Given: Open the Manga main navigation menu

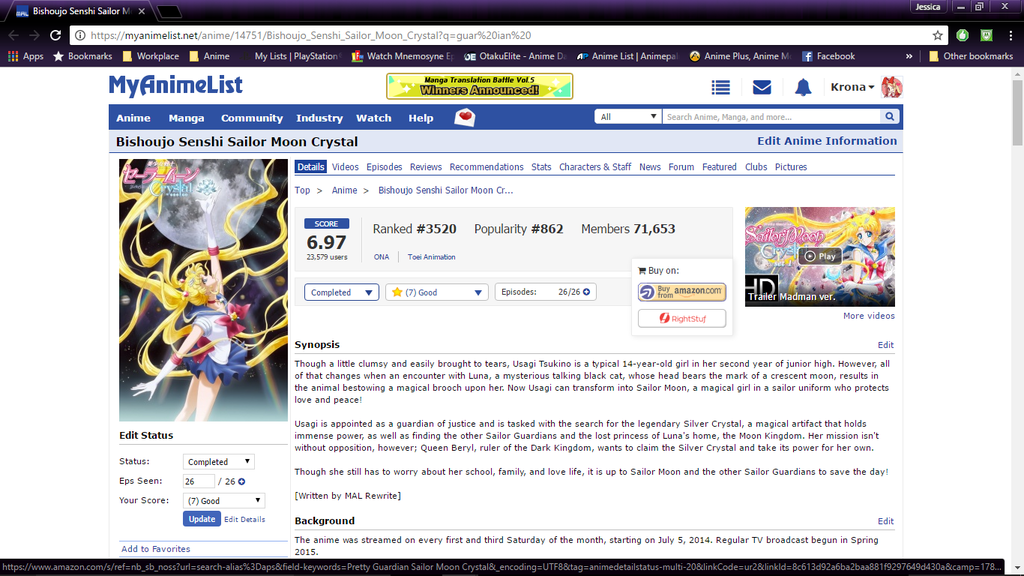Looking at the screenshot, I should [186, 118].
